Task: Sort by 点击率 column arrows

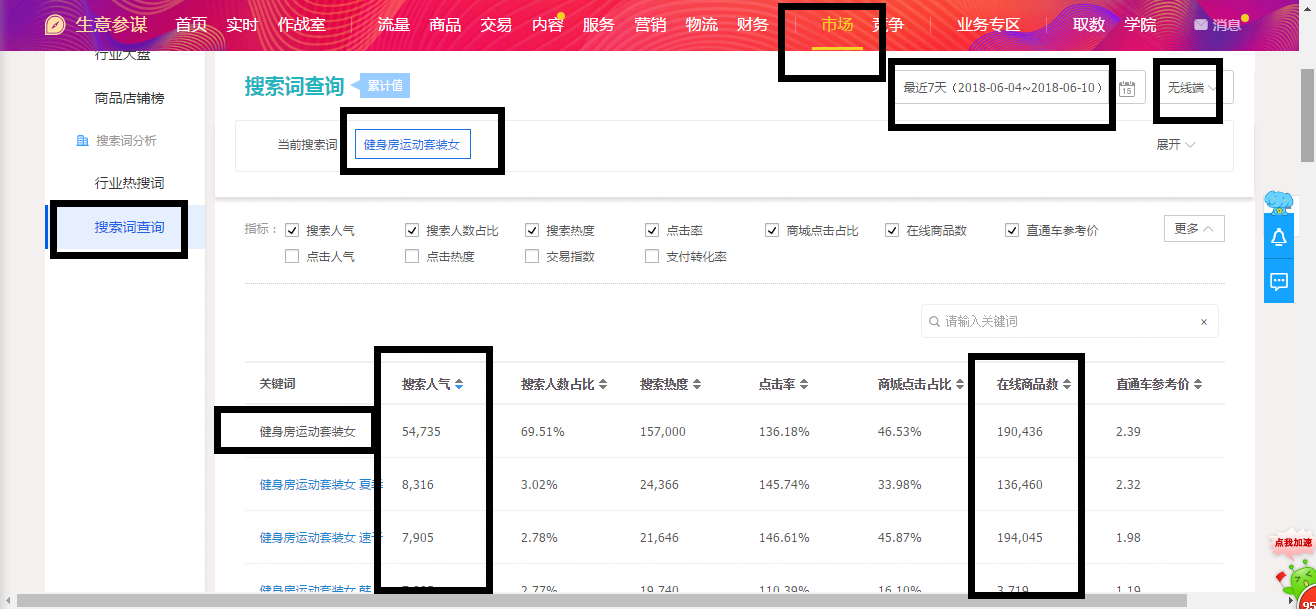Action: coord(803,385)
